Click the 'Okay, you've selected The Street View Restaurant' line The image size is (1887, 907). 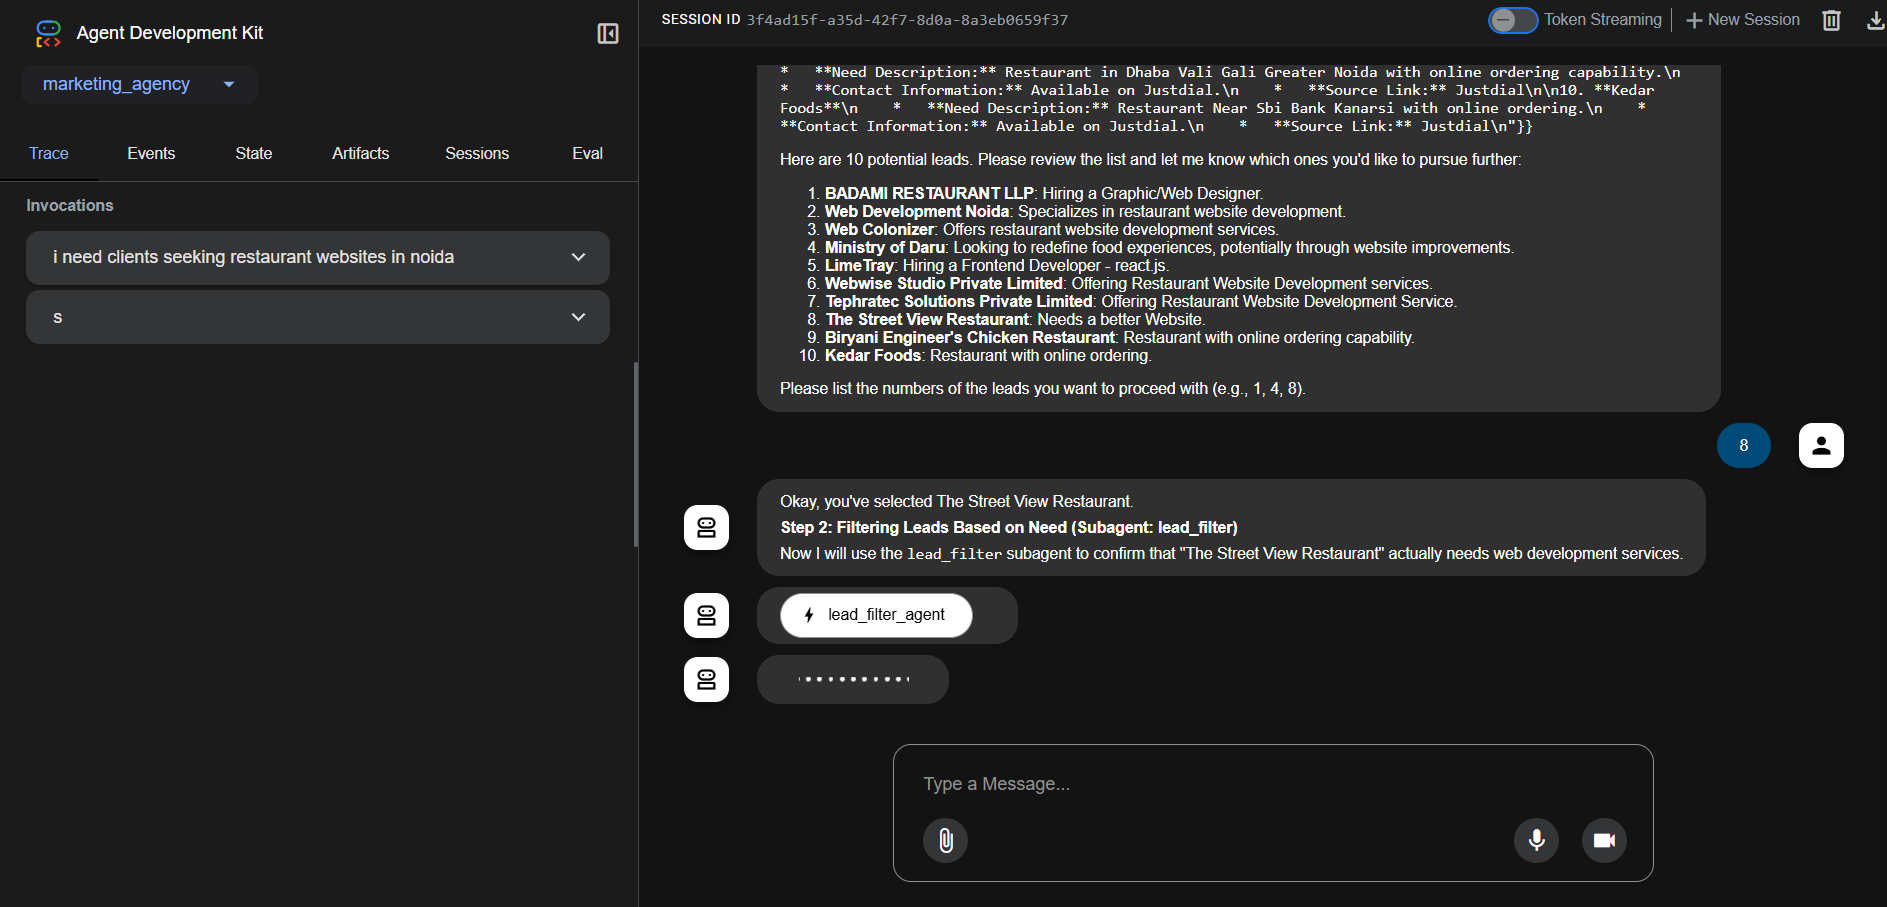tap(956, 501)
